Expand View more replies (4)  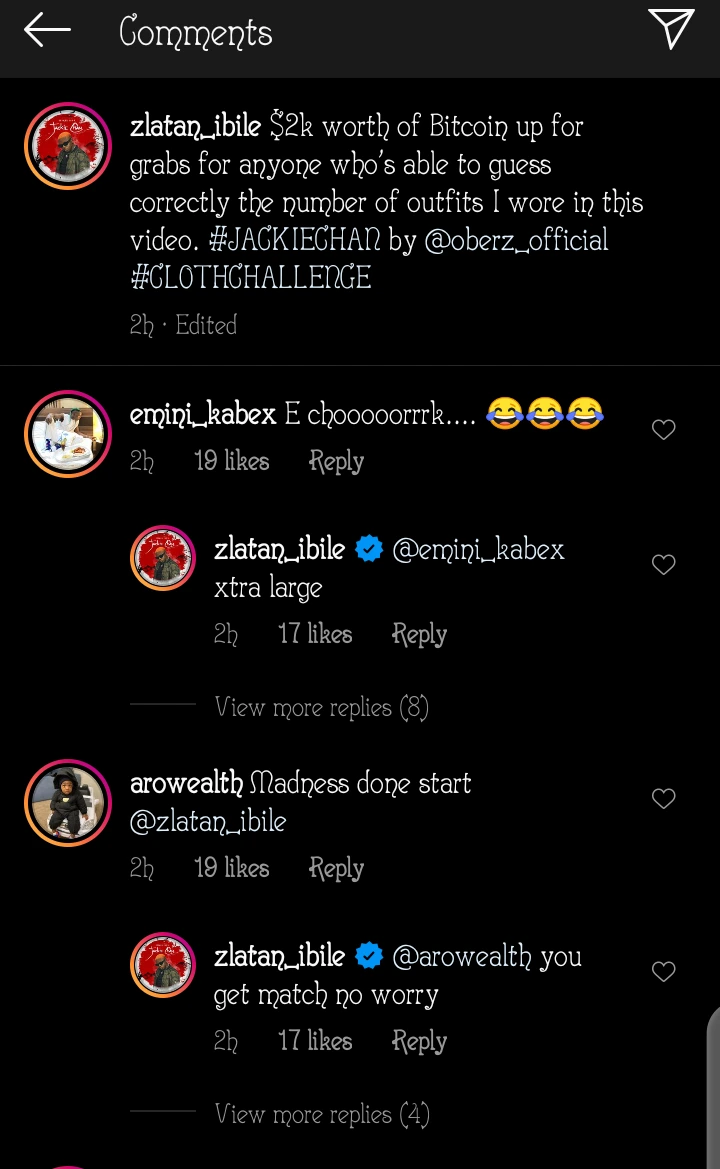click(x=321, y=1114)
